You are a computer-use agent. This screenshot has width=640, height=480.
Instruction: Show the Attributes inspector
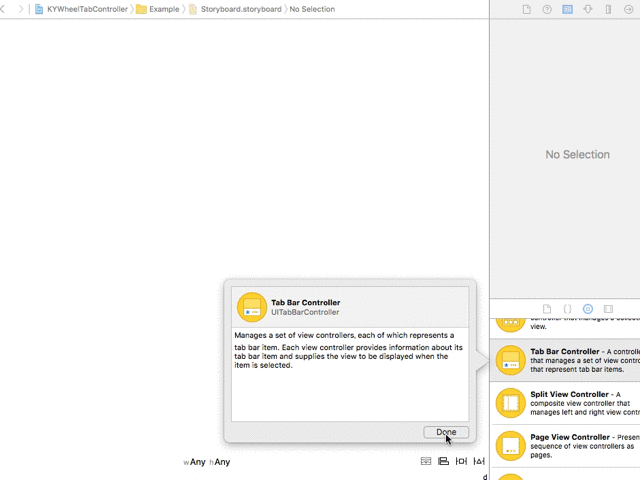588,9
